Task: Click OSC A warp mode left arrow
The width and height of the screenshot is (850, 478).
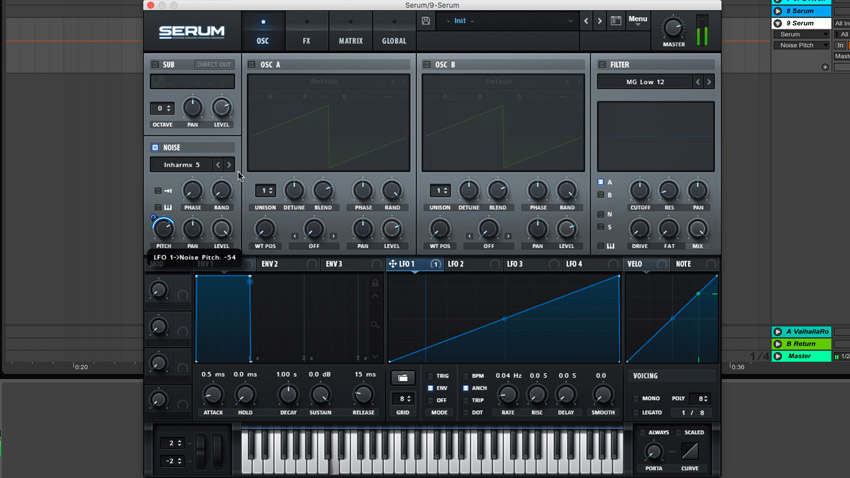Action: pos(294,236)
